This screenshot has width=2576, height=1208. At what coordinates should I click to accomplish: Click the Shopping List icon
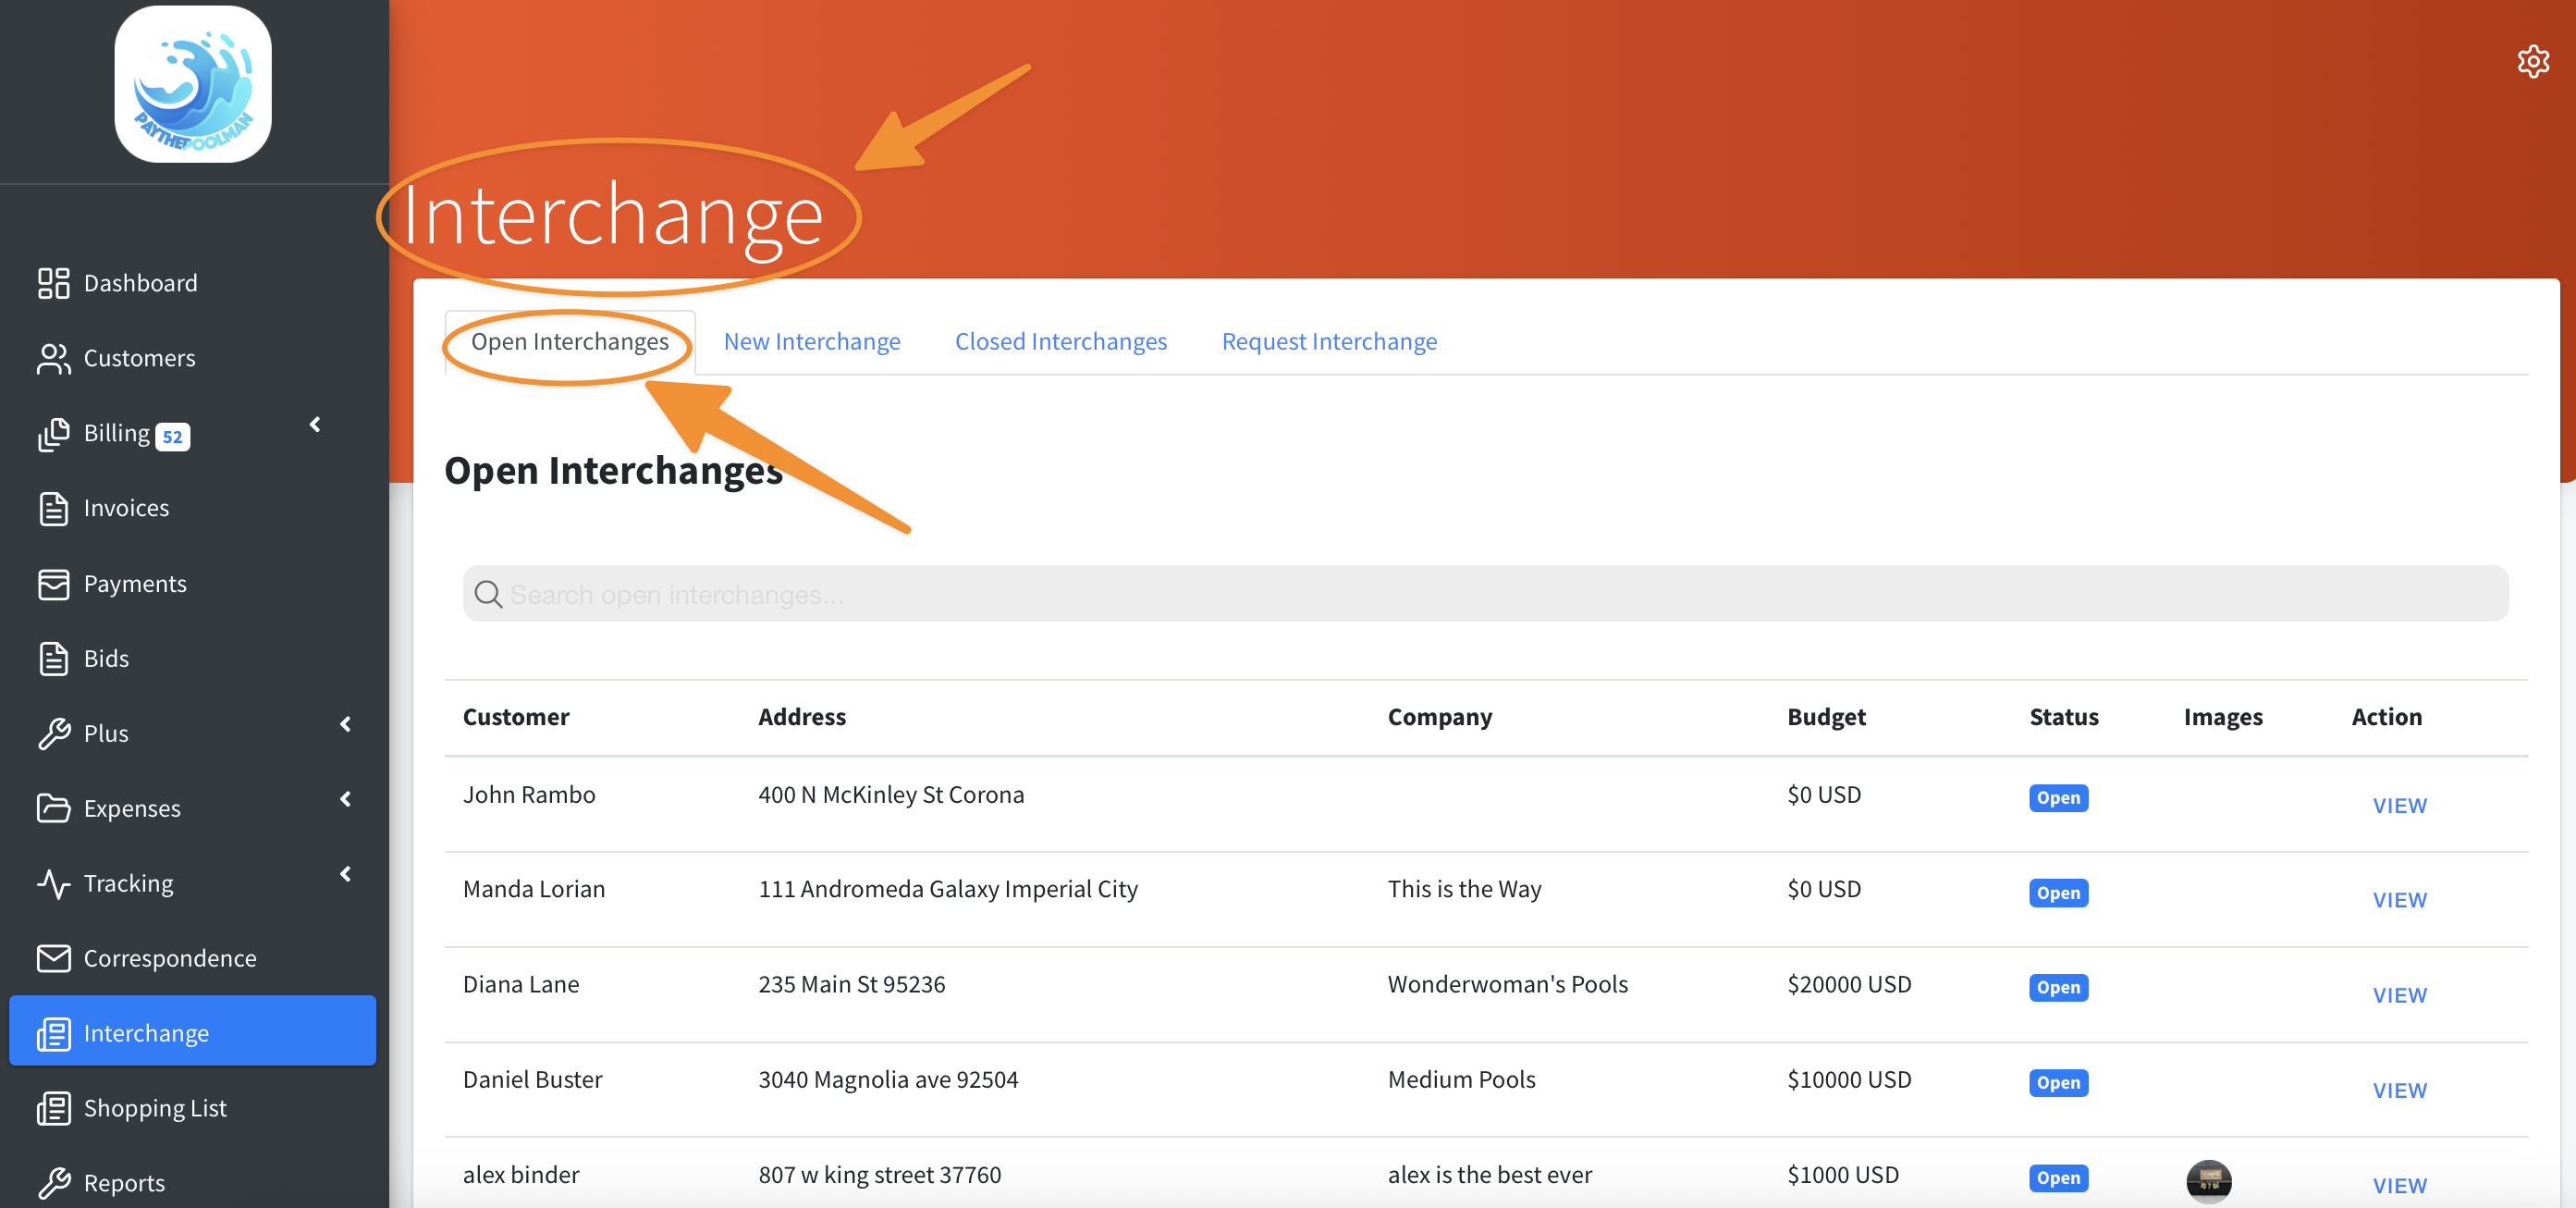(53, 1108)
